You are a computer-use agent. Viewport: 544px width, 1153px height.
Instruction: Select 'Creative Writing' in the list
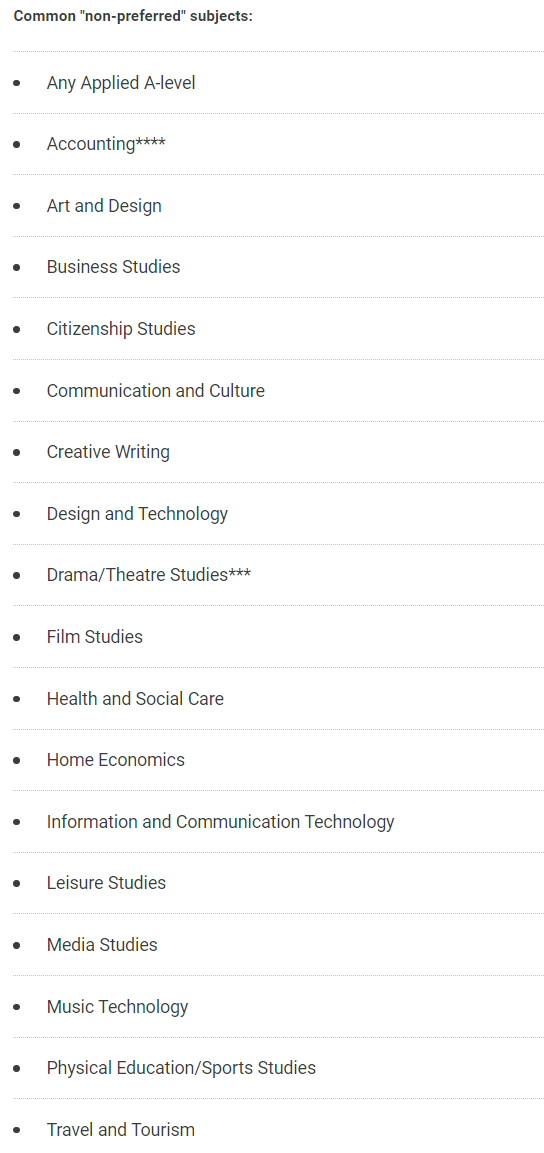108,452
